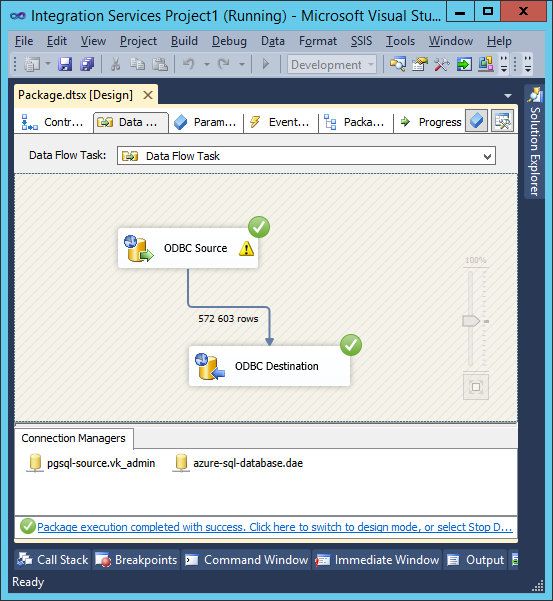Select the Data Flow tab
Image resolution: width=553 pixels, height=601 pixels.
pos(131,122)
